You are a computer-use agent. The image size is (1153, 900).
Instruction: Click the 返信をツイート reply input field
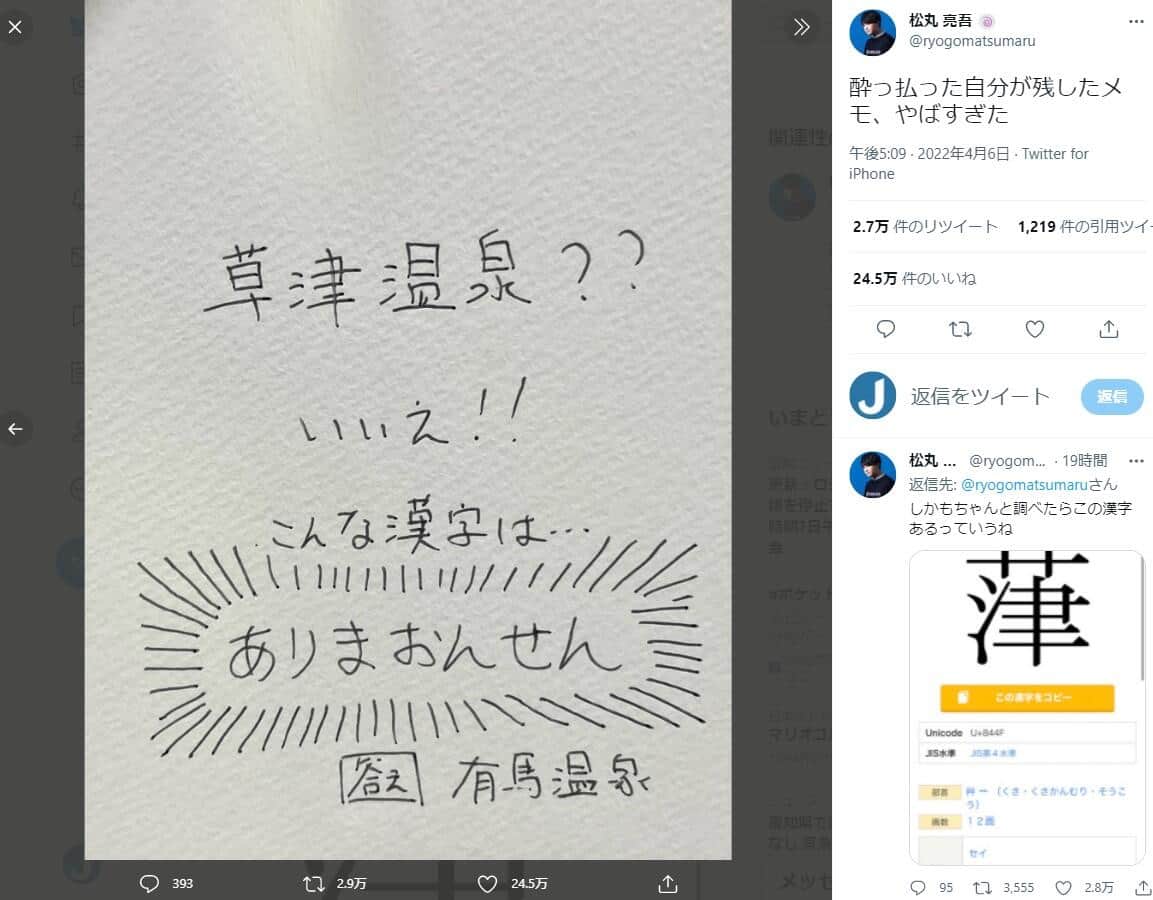[980, 396]
